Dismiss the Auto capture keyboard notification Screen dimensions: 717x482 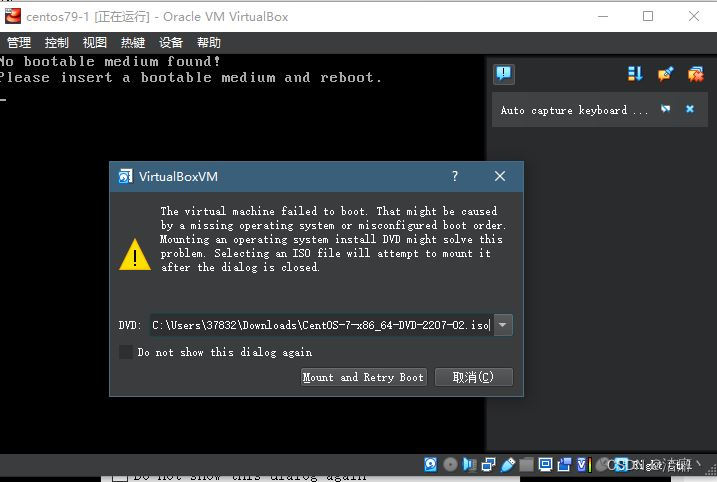click(690, 109)
